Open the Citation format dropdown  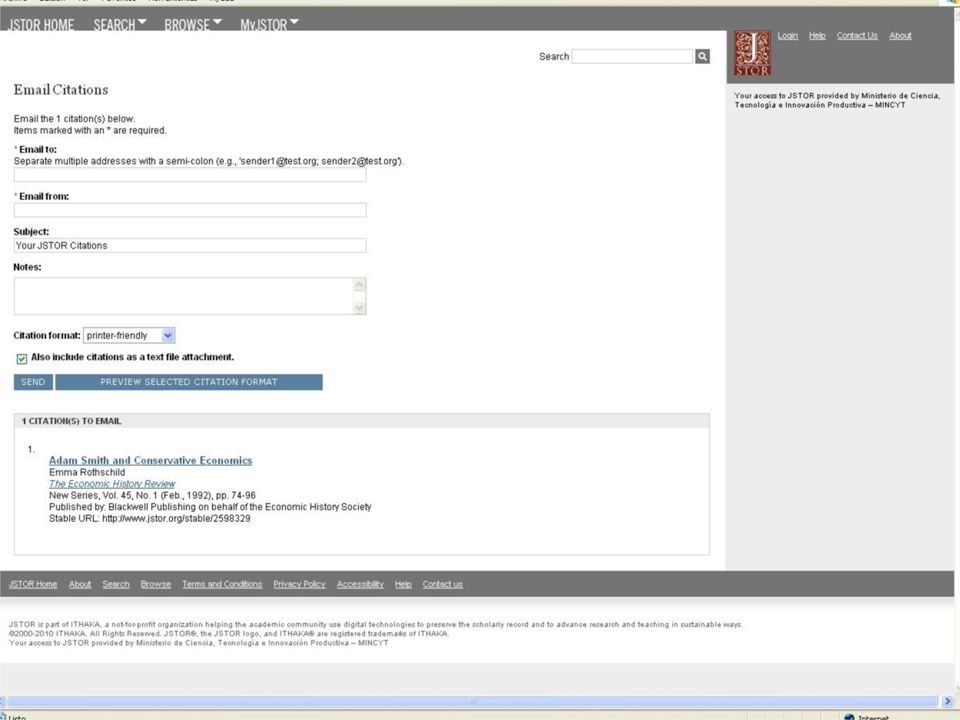pos(129,336)
